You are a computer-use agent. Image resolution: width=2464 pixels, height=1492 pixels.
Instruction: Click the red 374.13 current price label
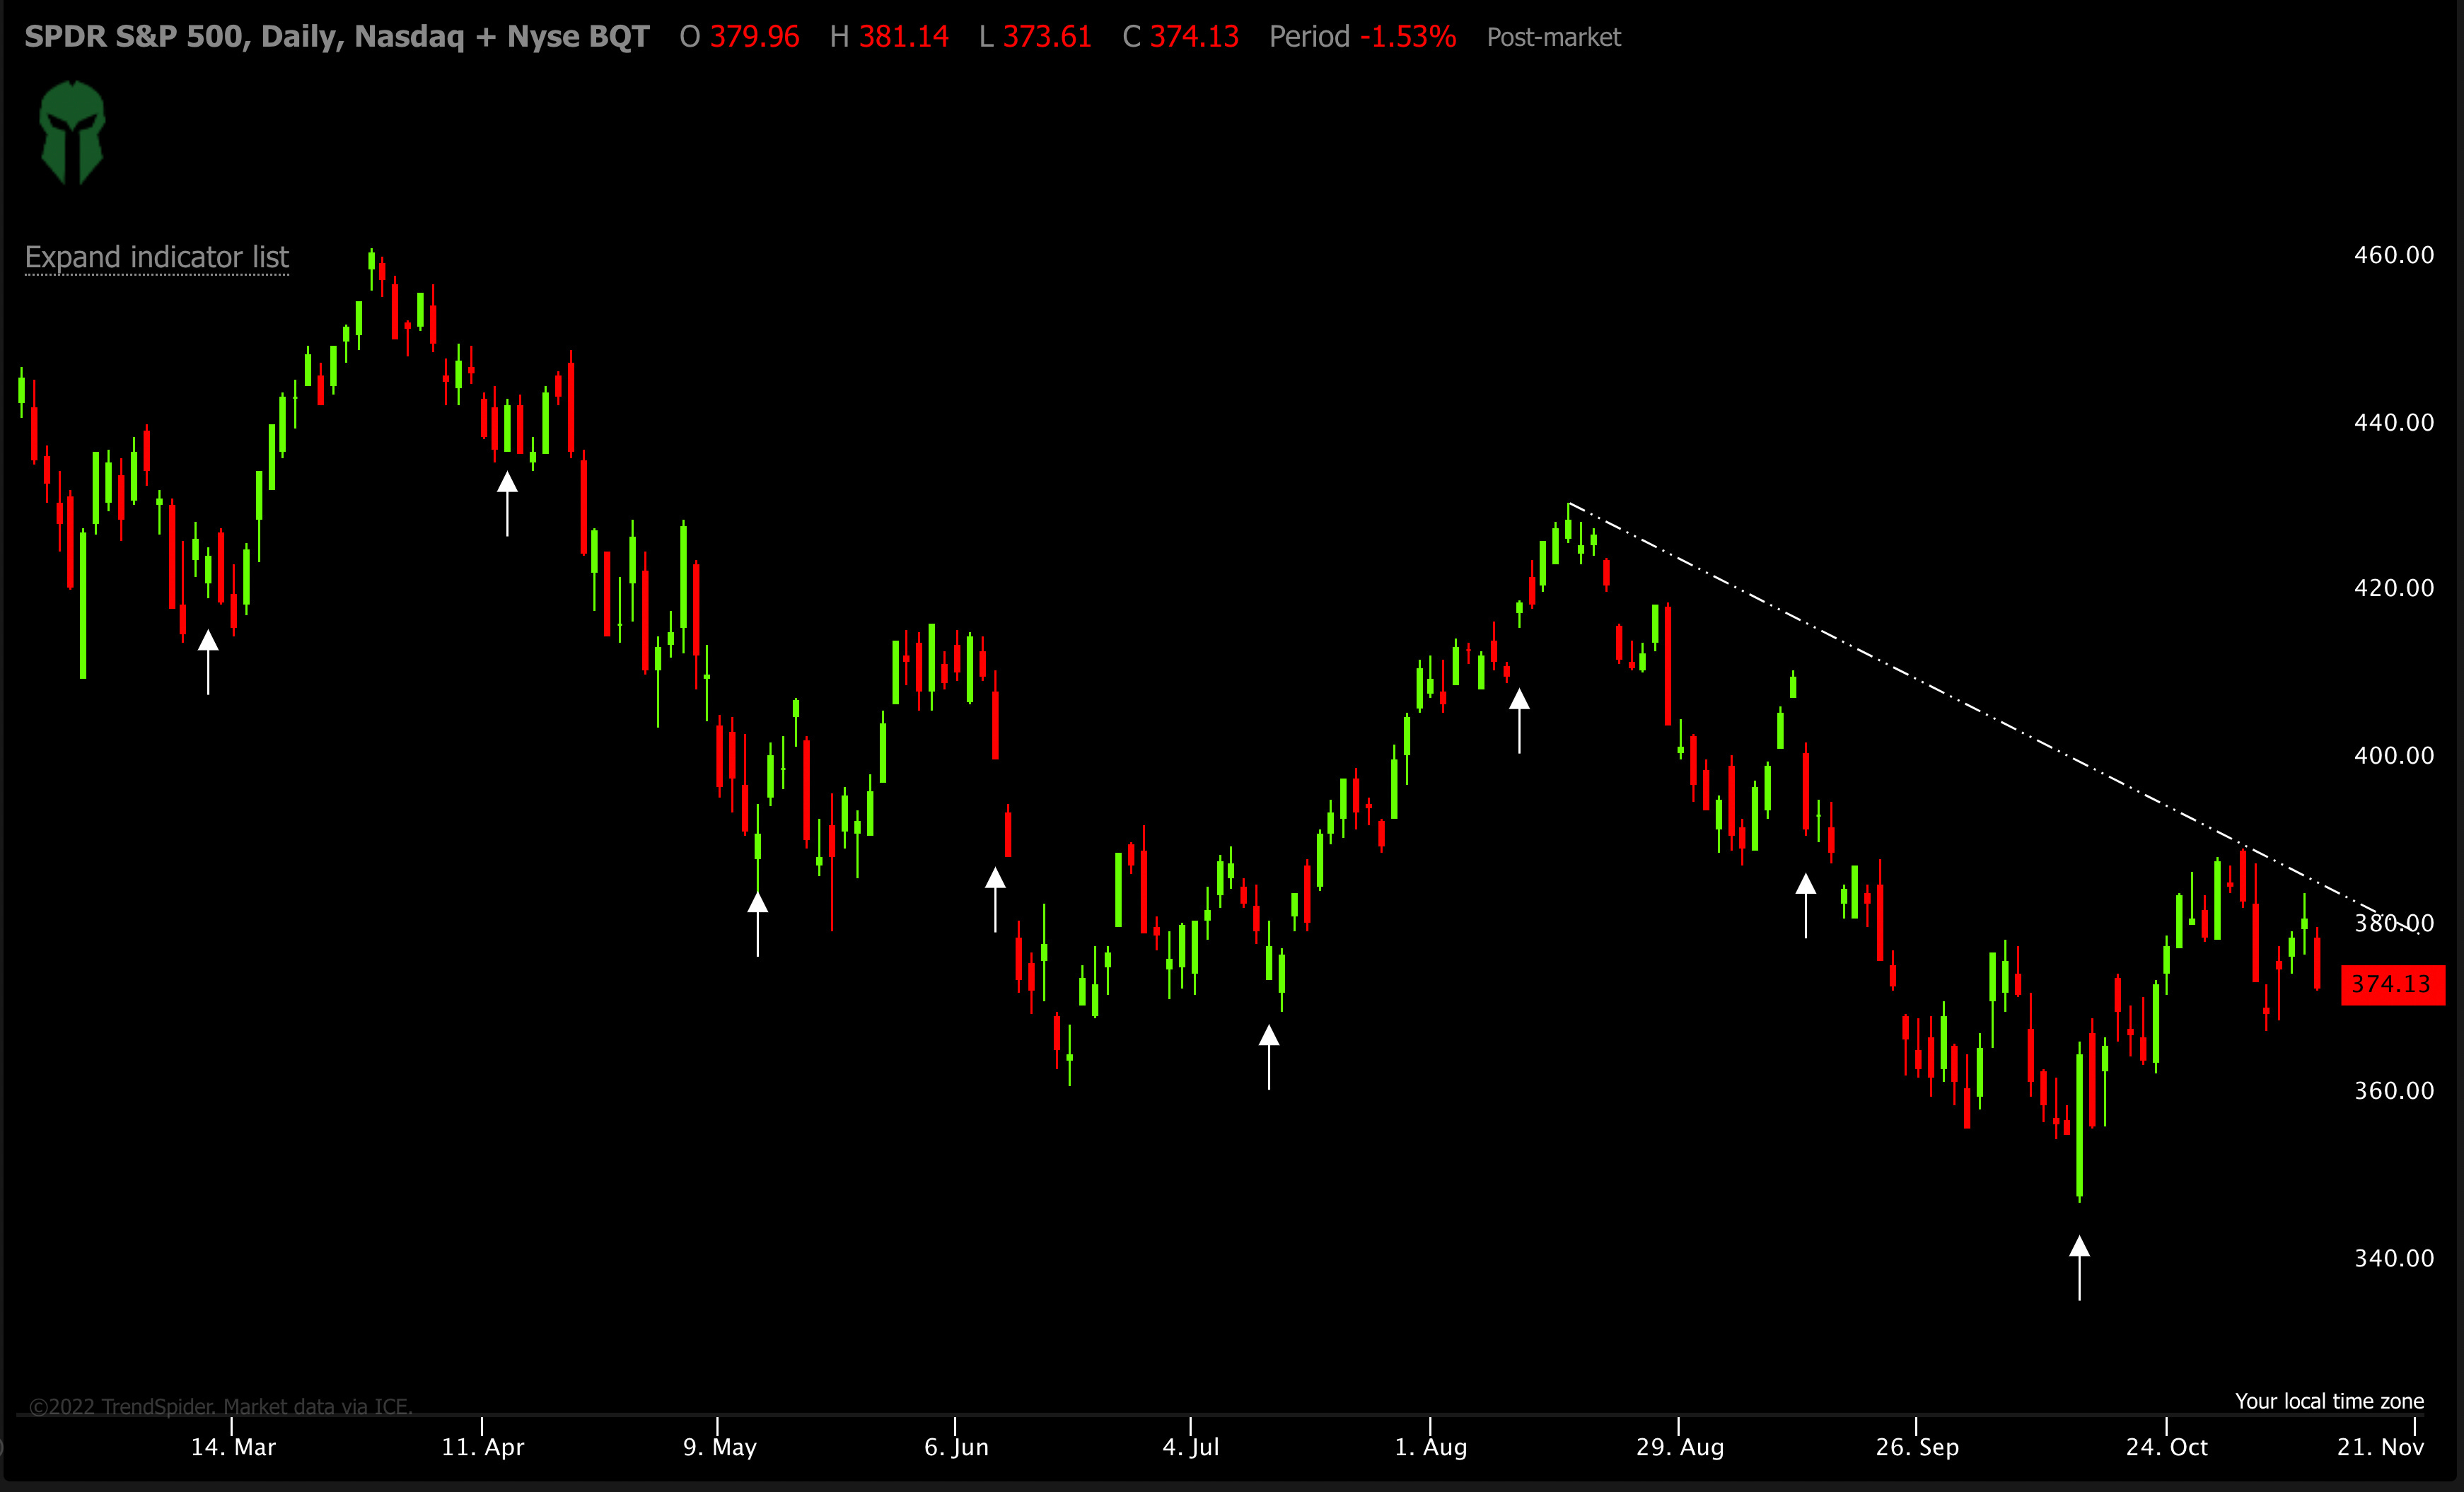tap(2392, 984)
